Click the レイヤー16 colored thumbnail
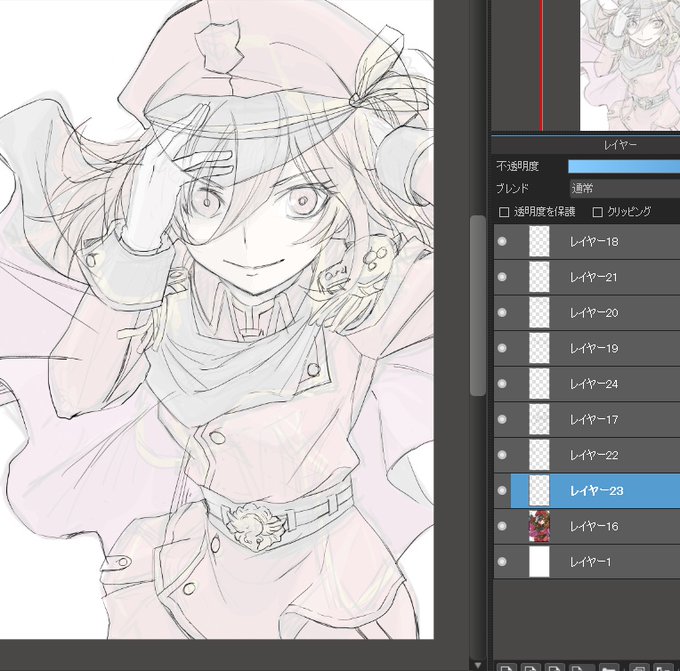Viewport: 680px width, 671px height. pos(539,526)
